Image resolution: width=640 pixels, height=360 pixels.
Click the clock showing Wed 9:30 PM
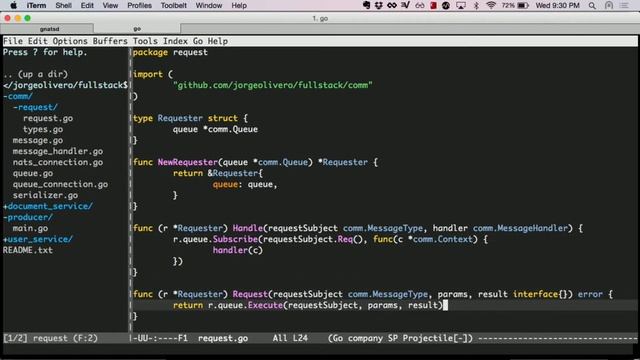click(557, 5)
